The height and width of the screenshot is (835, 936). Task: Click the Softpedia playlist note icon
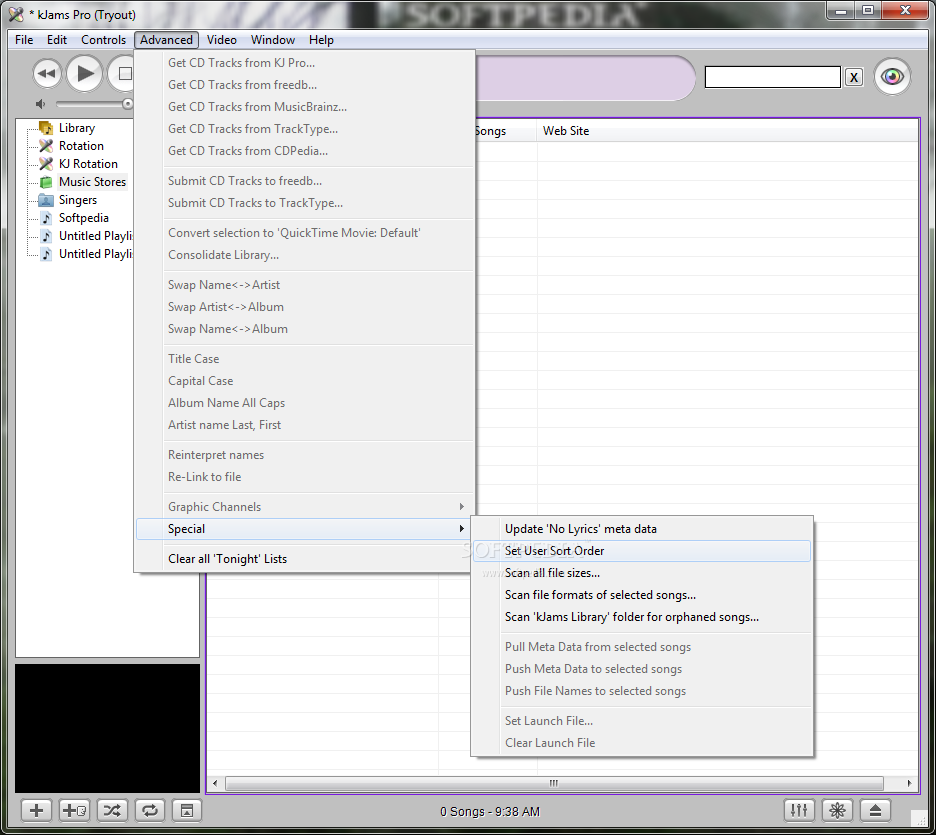click(x=46, y=218)
